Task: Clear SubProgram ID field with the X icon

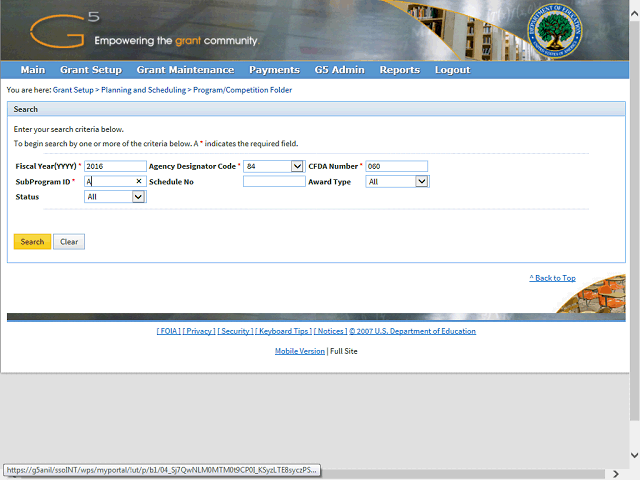Action: pos(139,181)
